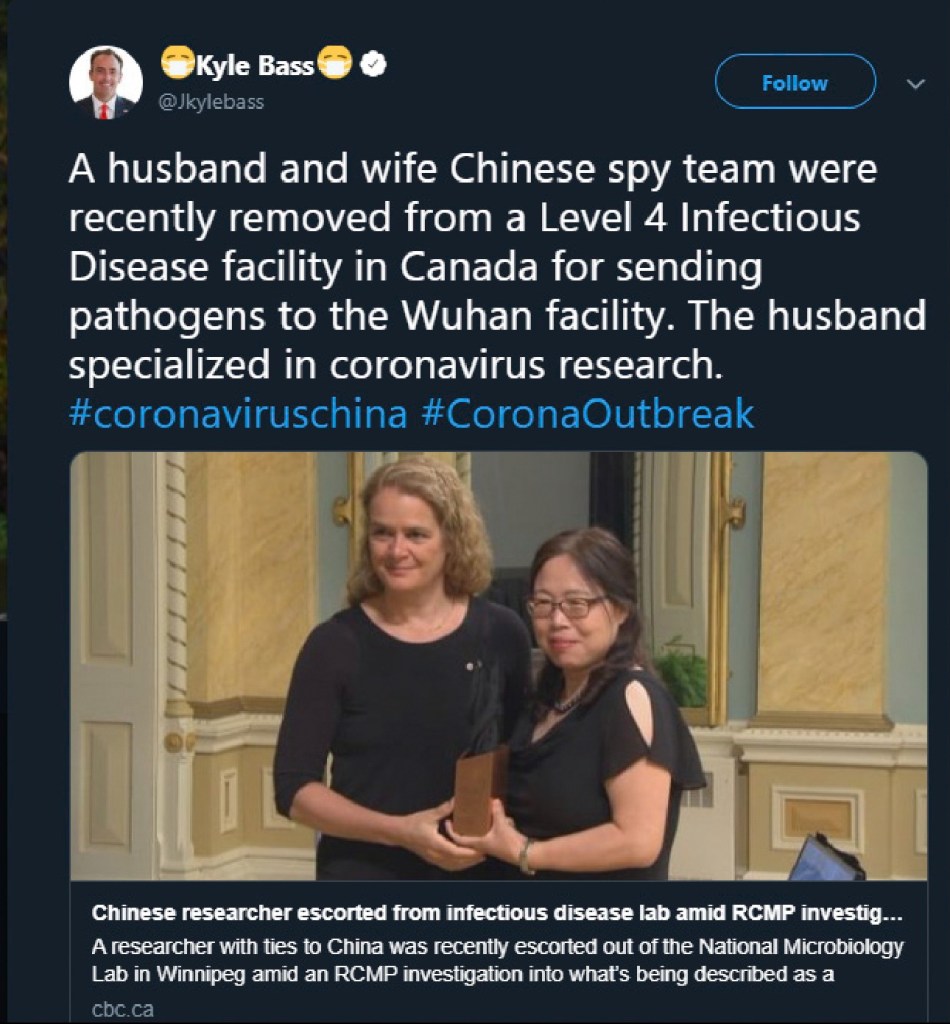Click the 'coronavirus research' line of the tweet
The width and height of the screenshot is (950, 1024).
coord(396,365)
